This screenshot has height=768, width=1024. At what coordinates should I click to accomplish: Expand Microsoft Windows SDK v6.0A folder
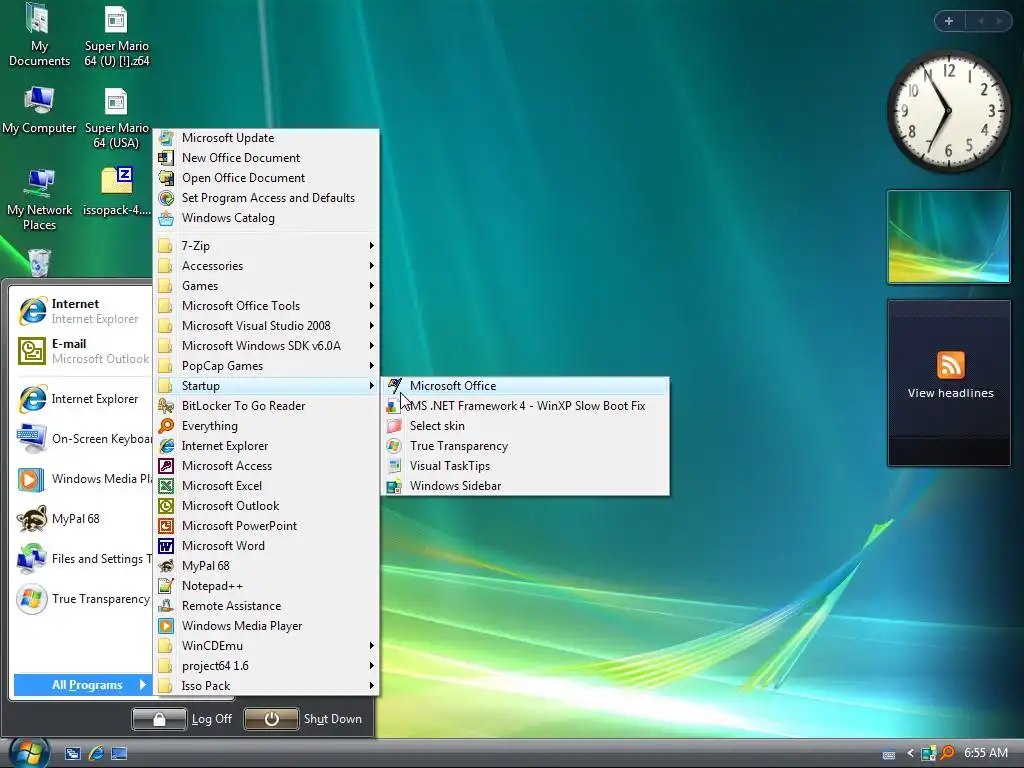coord(266,346)
